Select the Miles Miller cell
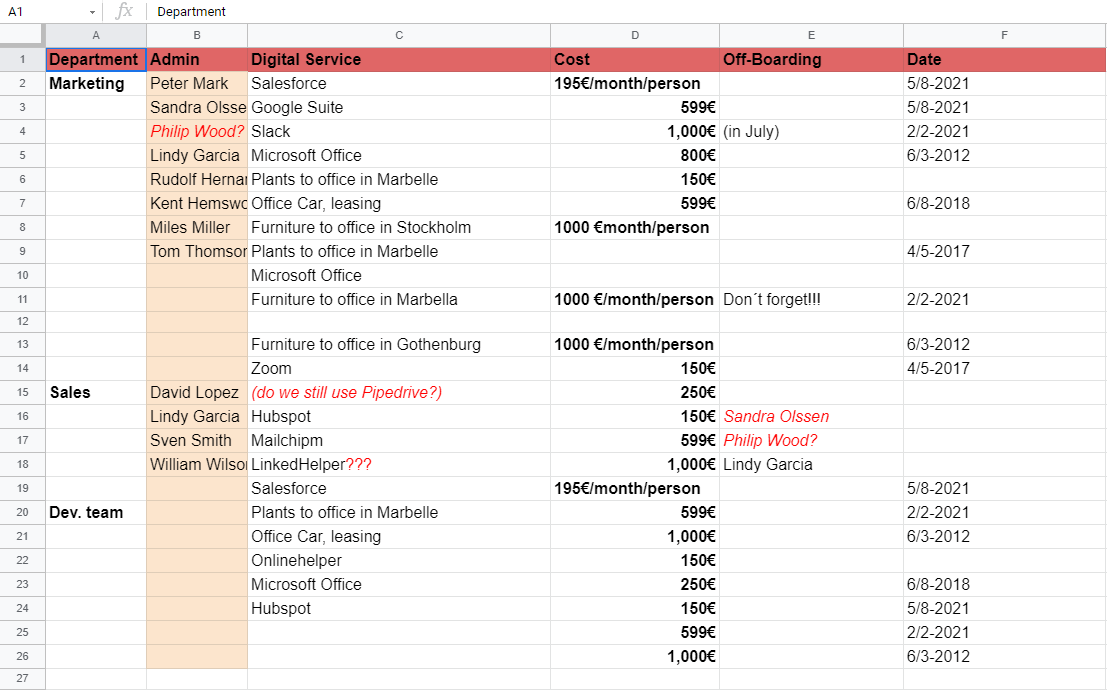Screen dimensions: 1107x690 click(197, 227)
